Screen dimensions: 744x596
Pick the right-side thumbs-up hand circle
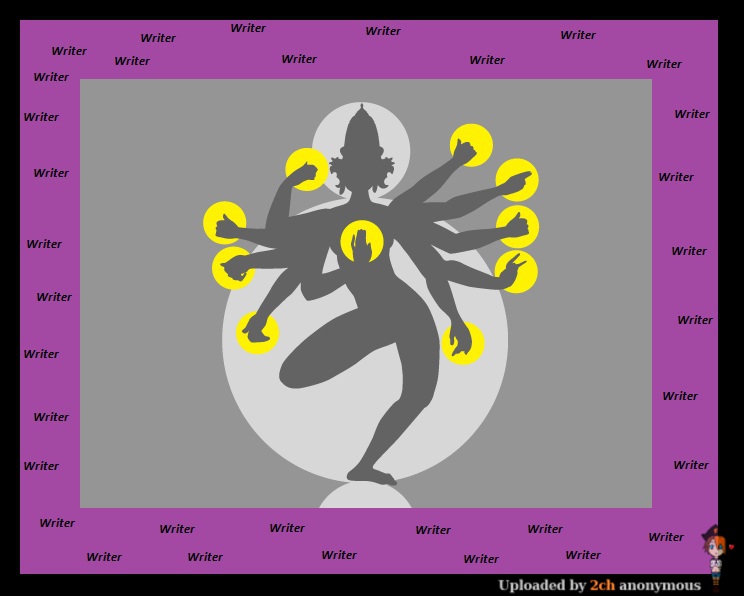click(x=518, y=226)
